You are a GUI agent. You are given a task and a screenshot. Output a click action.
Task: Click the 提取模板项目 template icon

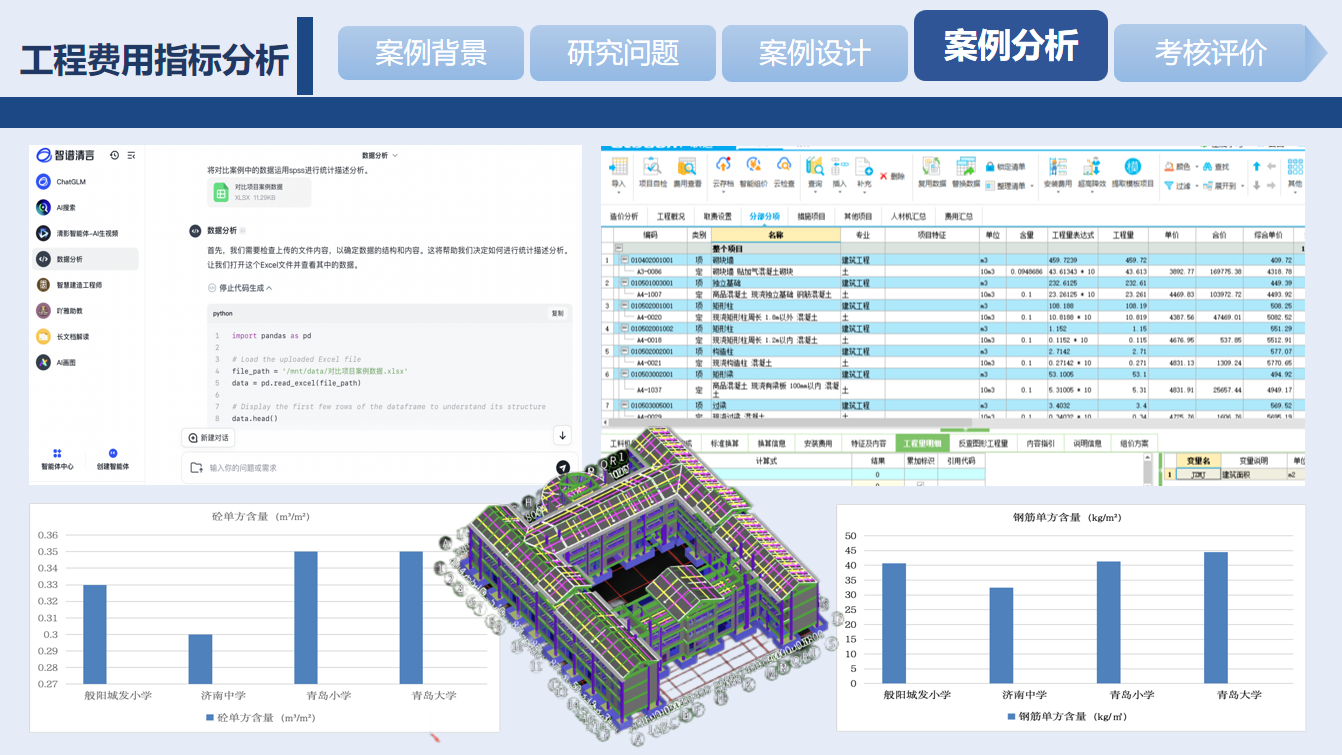[x=1132, y=171]
